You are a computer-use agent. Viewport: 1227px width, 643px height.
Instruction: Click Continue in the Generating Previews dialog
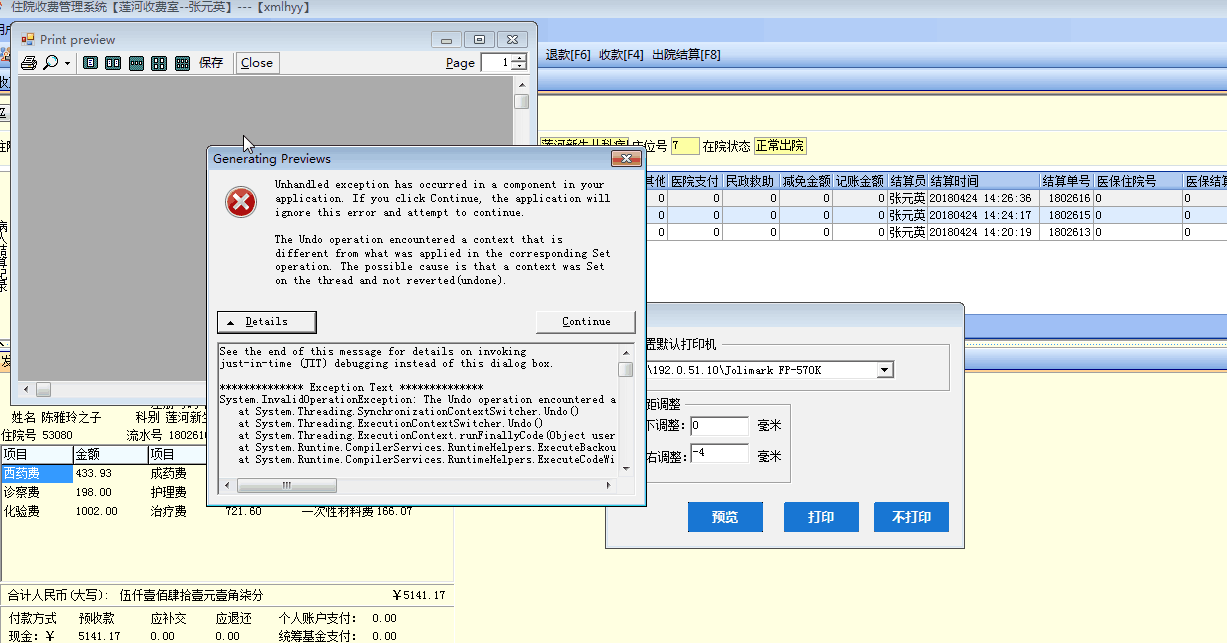586,322
